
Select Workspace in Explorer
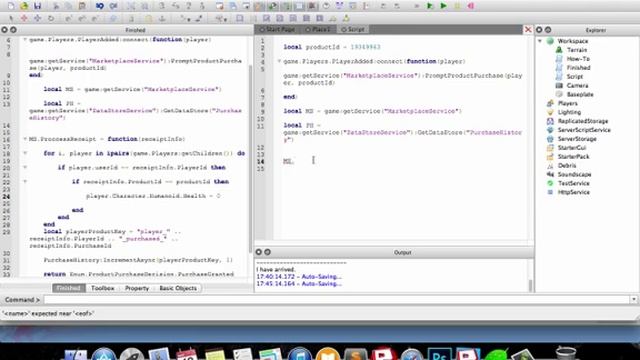point(573,41)
